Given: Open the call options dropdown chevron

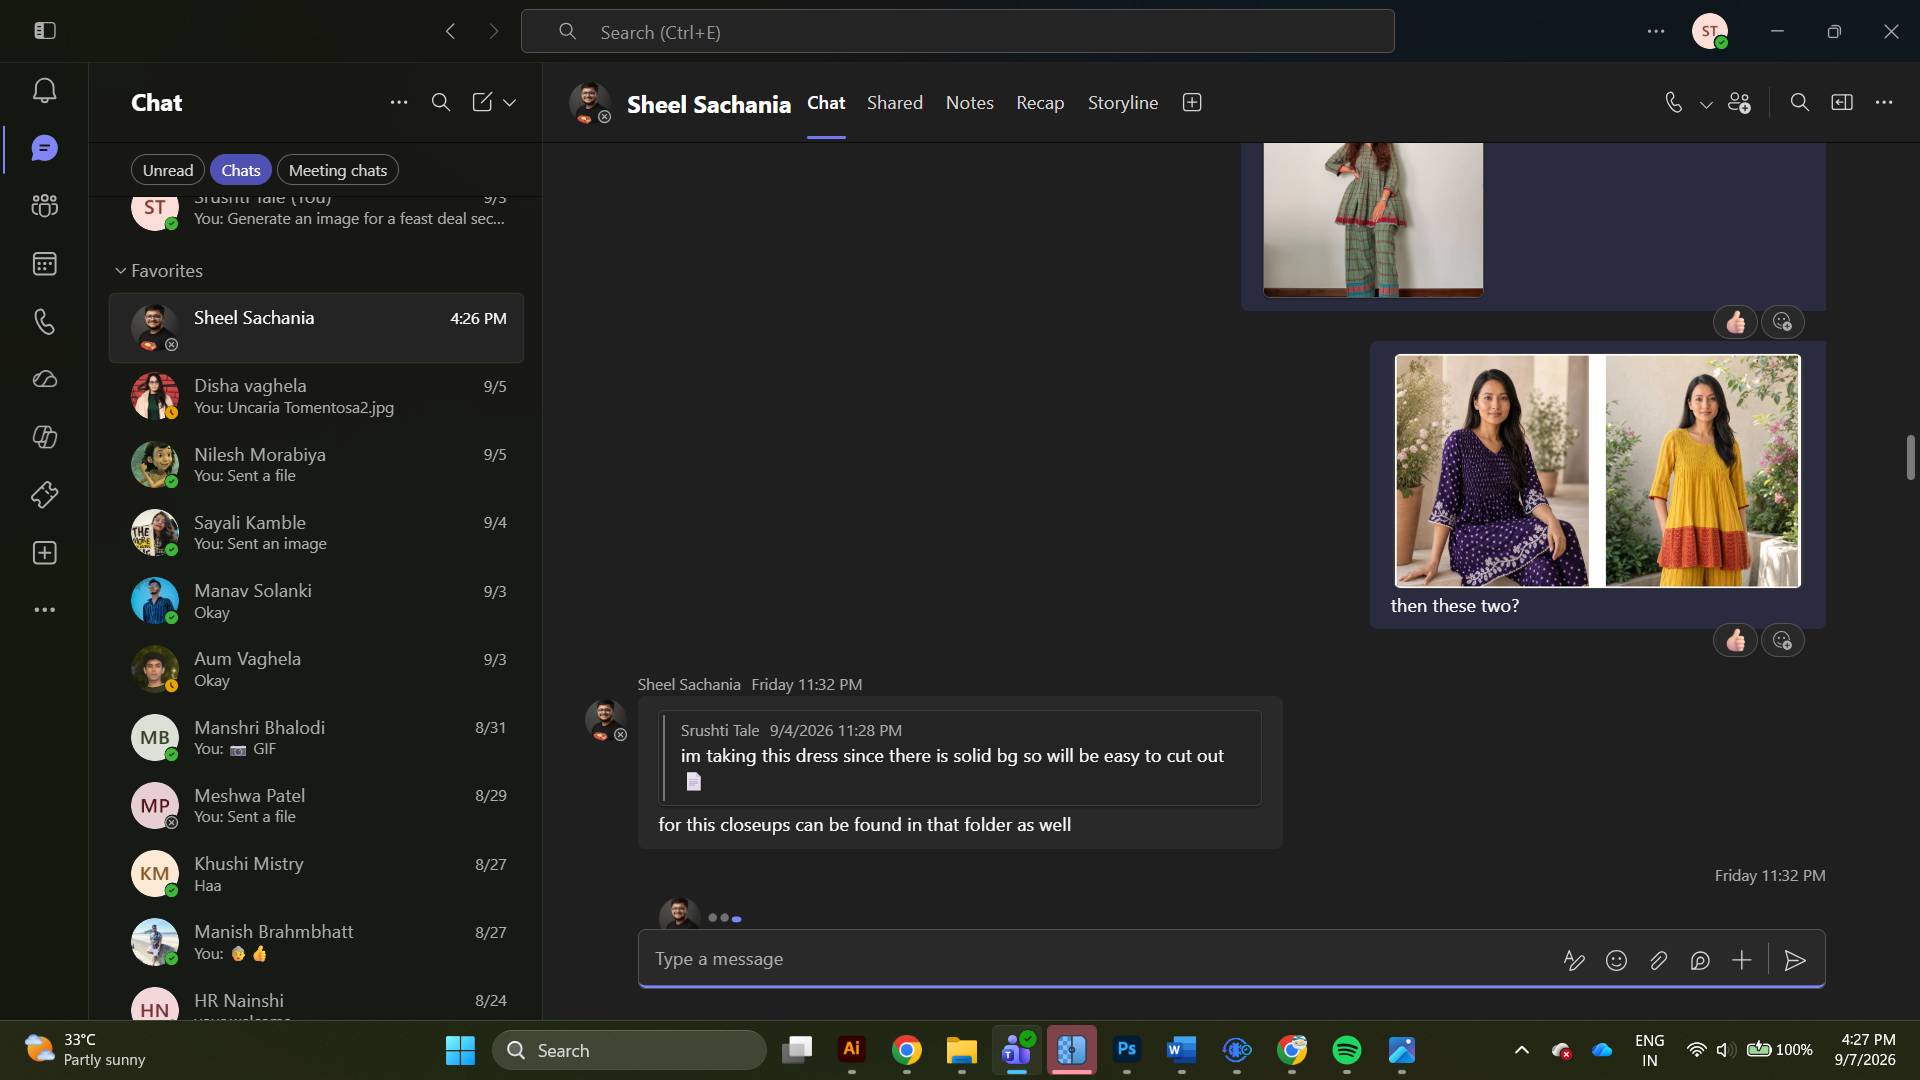Looking at the screenshot, I should tap(1706, 104).
